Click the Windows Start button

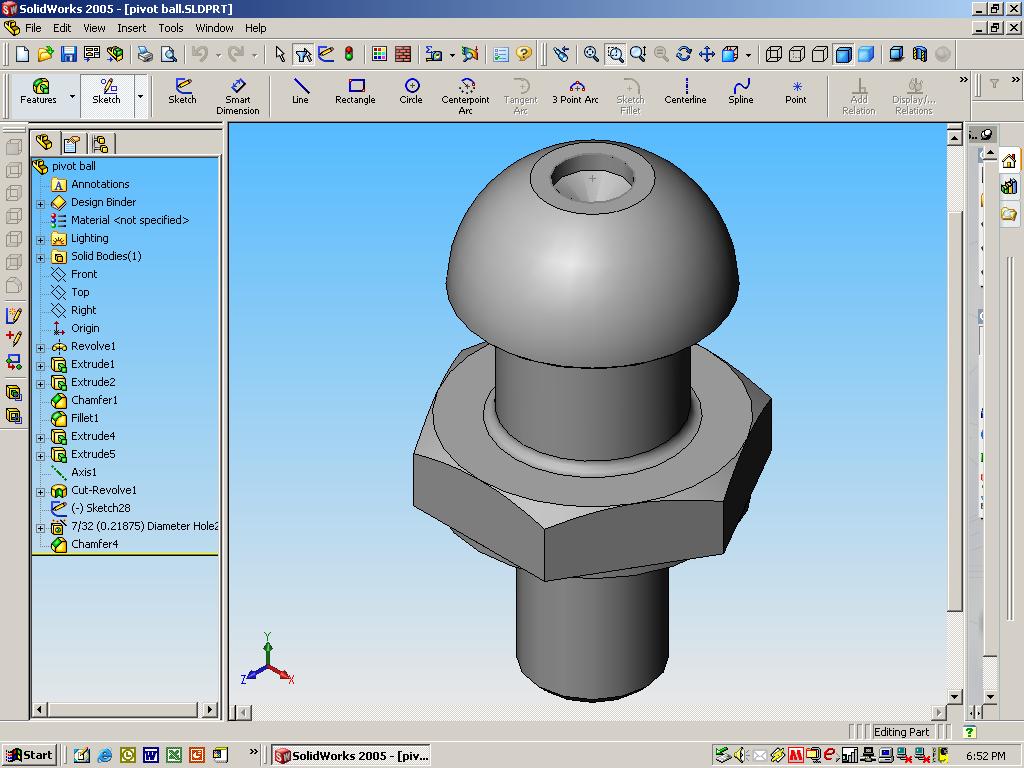29,756
